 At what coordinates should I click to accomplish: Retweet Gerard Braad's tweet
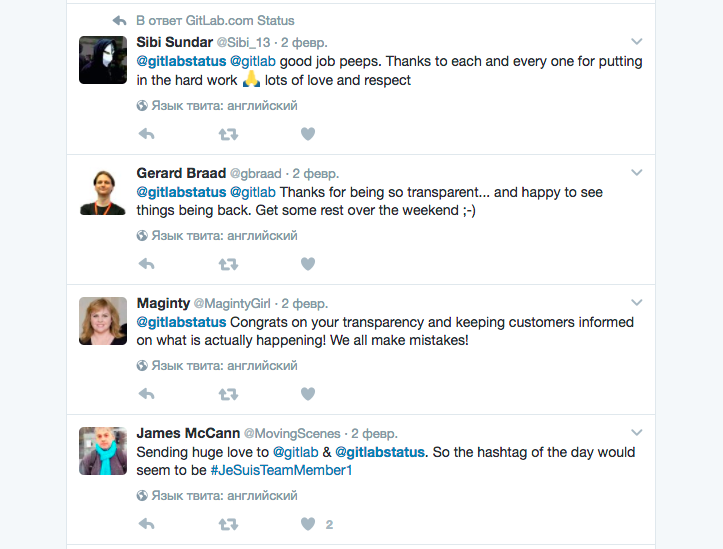[228, 264]
